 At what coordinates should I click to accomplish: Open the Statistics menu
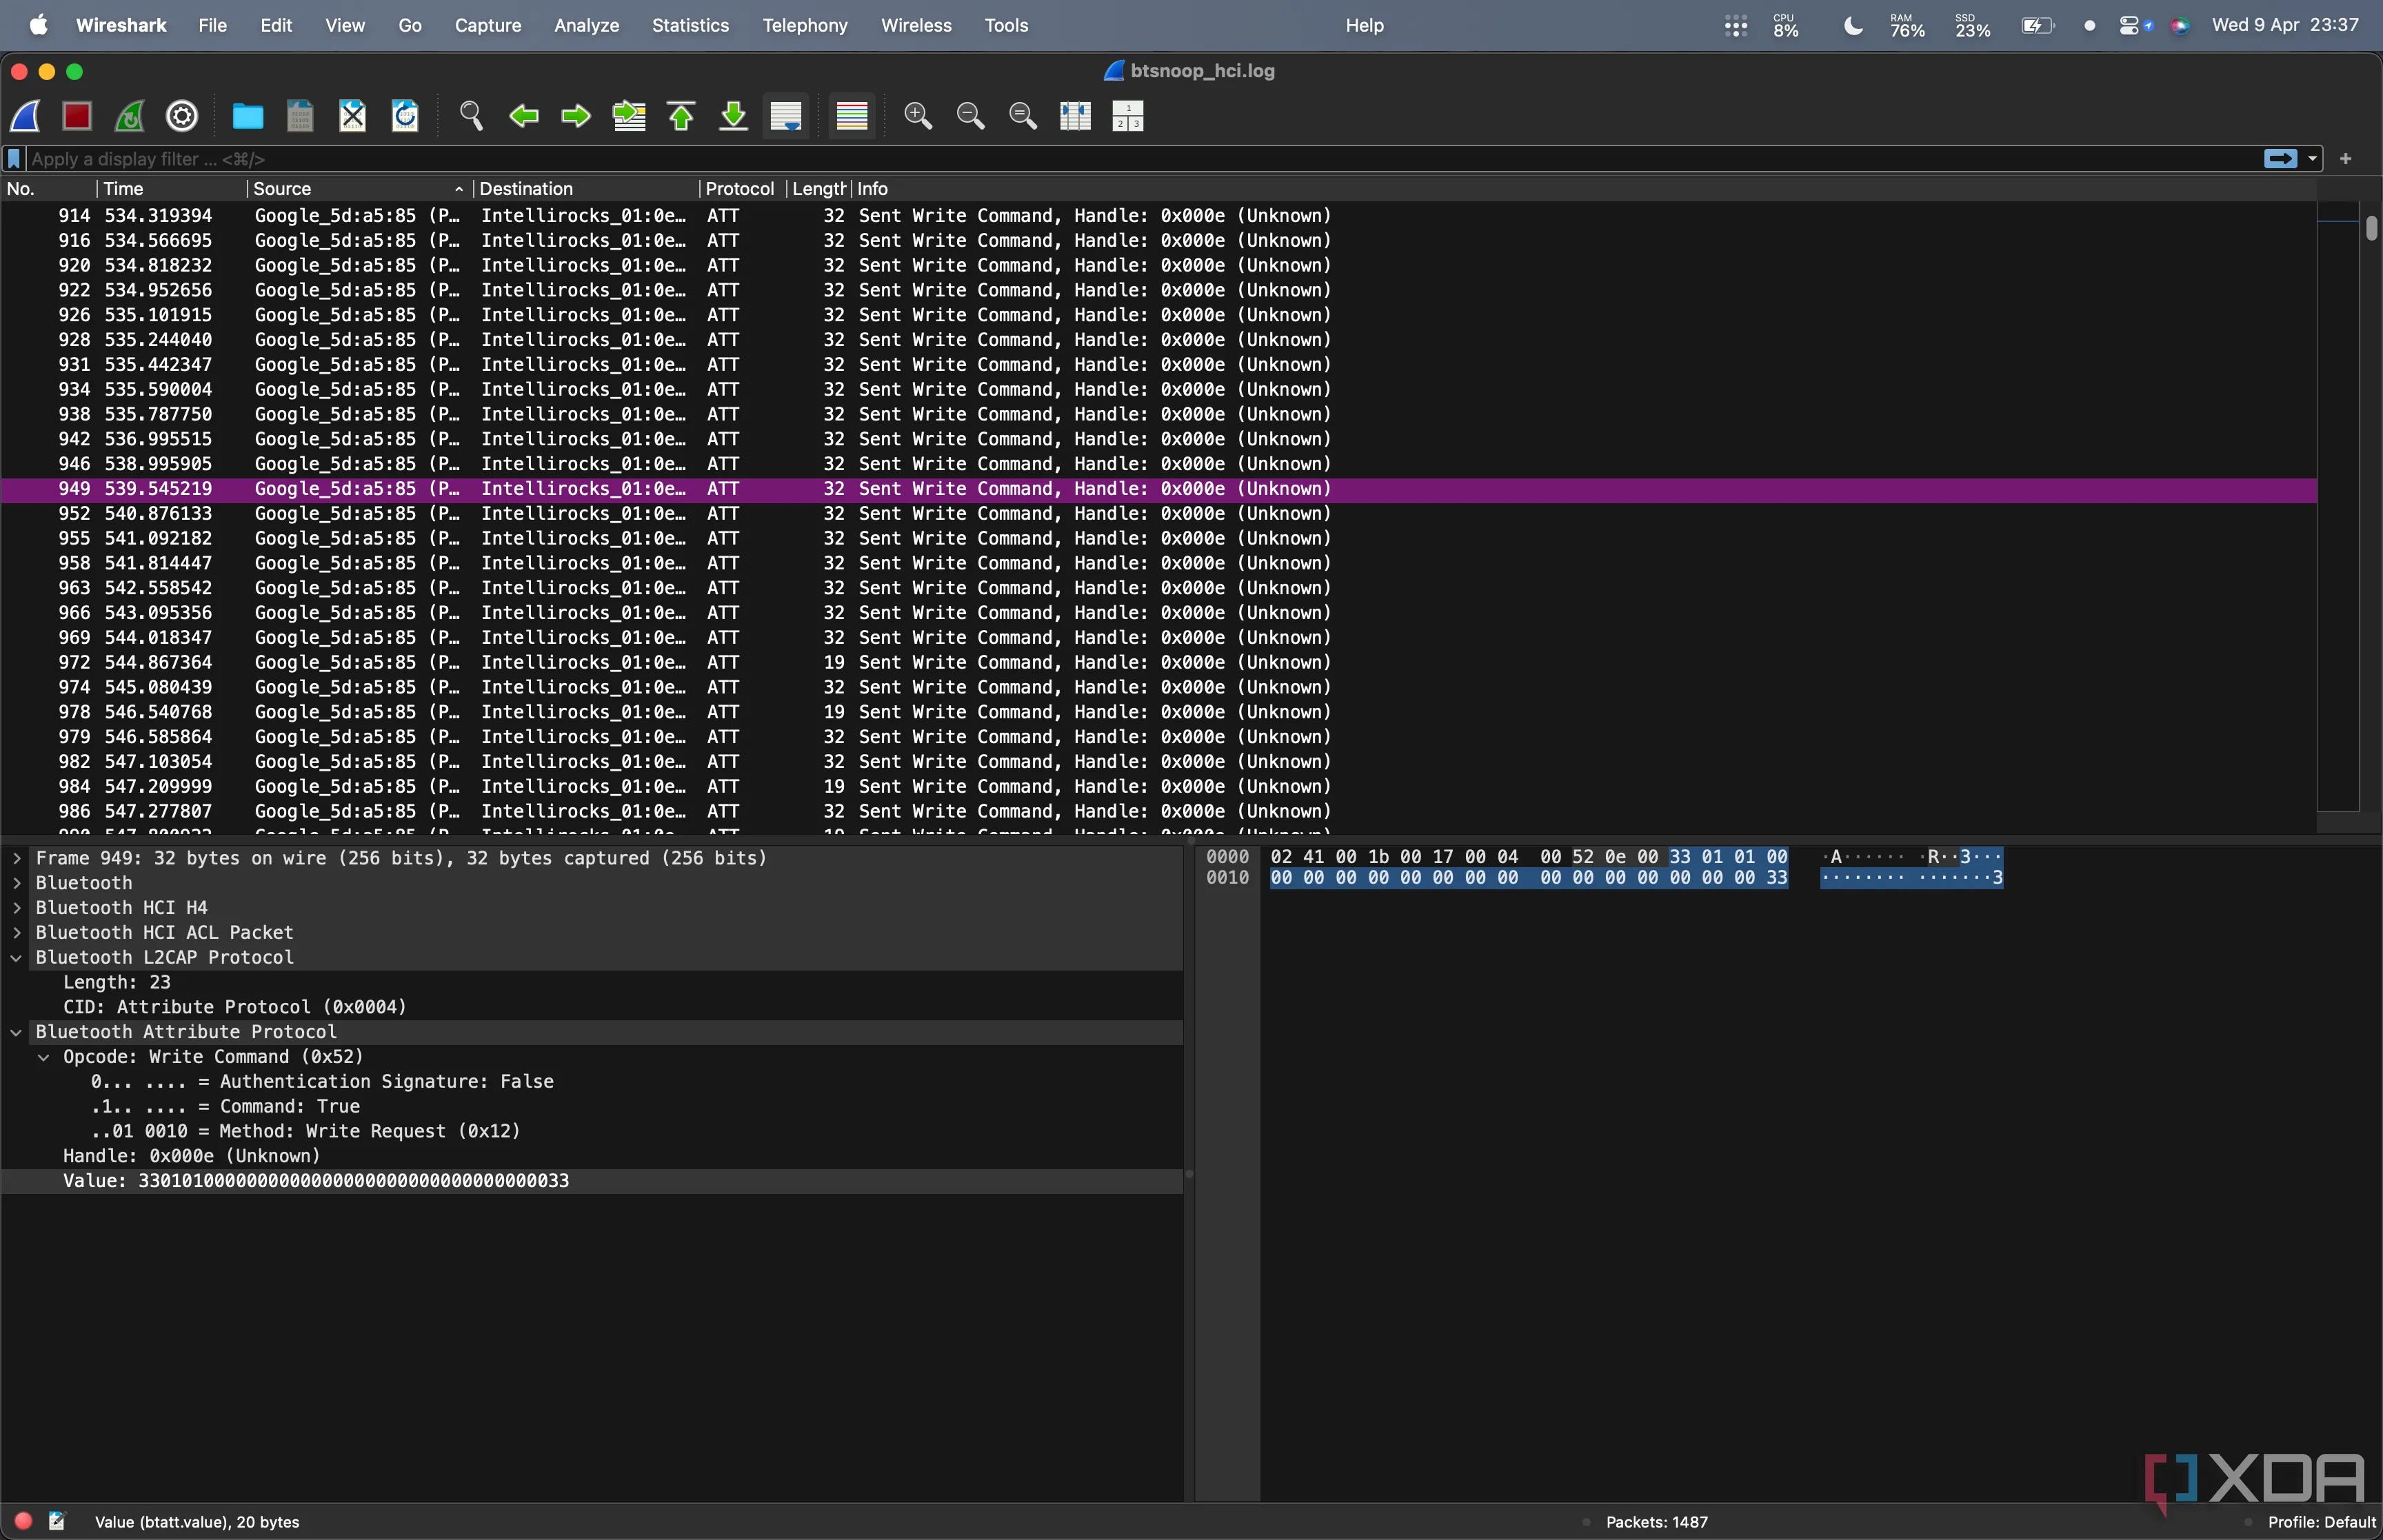click(x=690, y=25)
